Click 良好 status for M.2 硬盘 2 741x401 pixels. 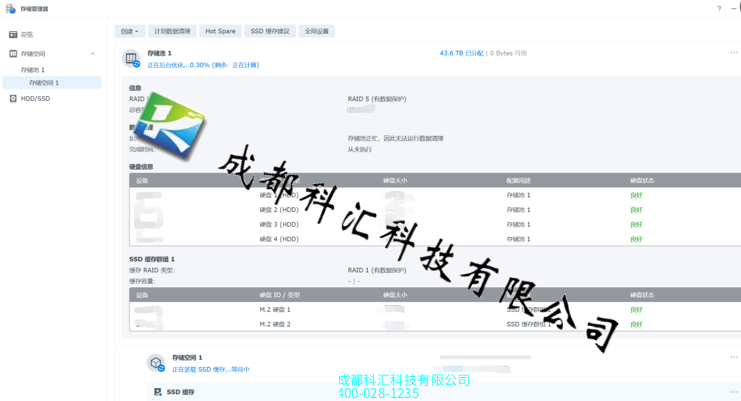[636, 324]
